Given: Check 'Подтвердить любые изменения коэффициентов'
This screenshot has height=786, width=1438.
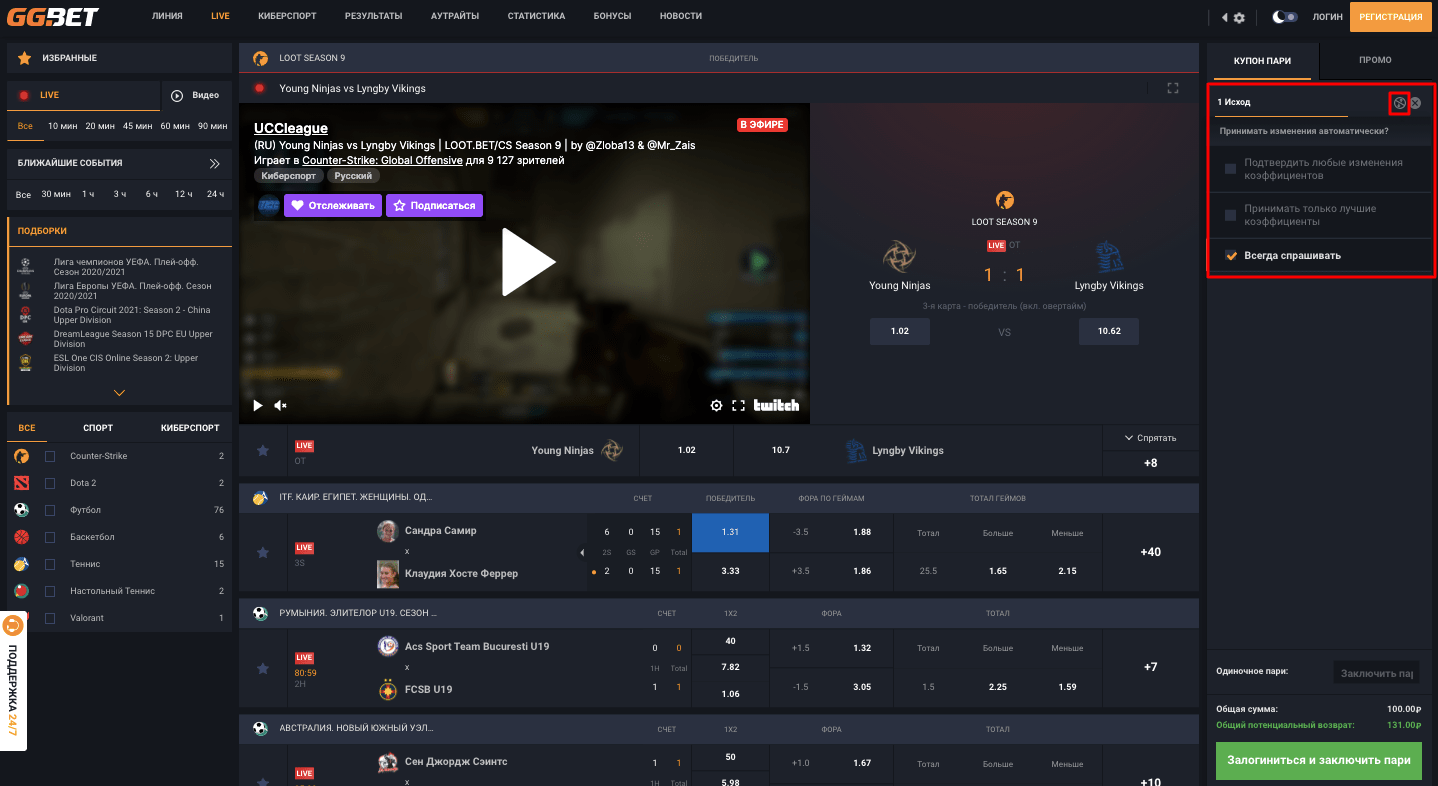Looking at the screenshot, I should pos(1230,168).
